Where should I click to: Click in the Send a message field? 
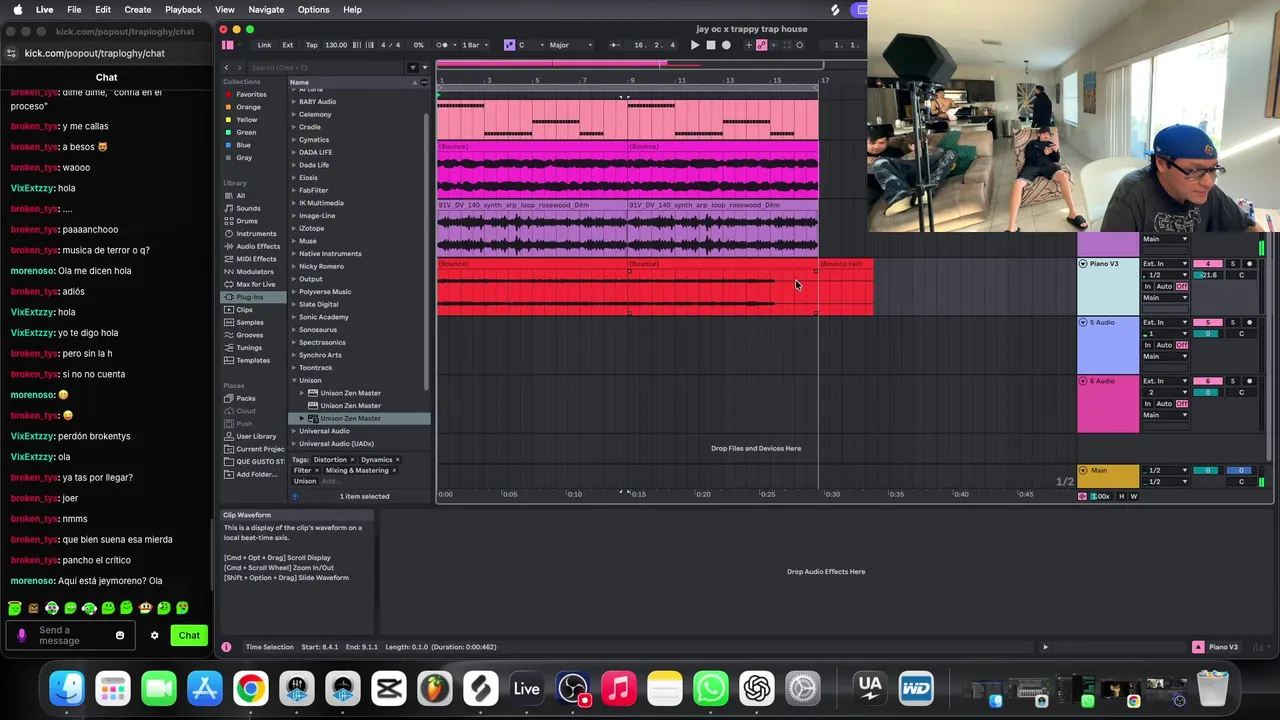click(x=70, y=635)
